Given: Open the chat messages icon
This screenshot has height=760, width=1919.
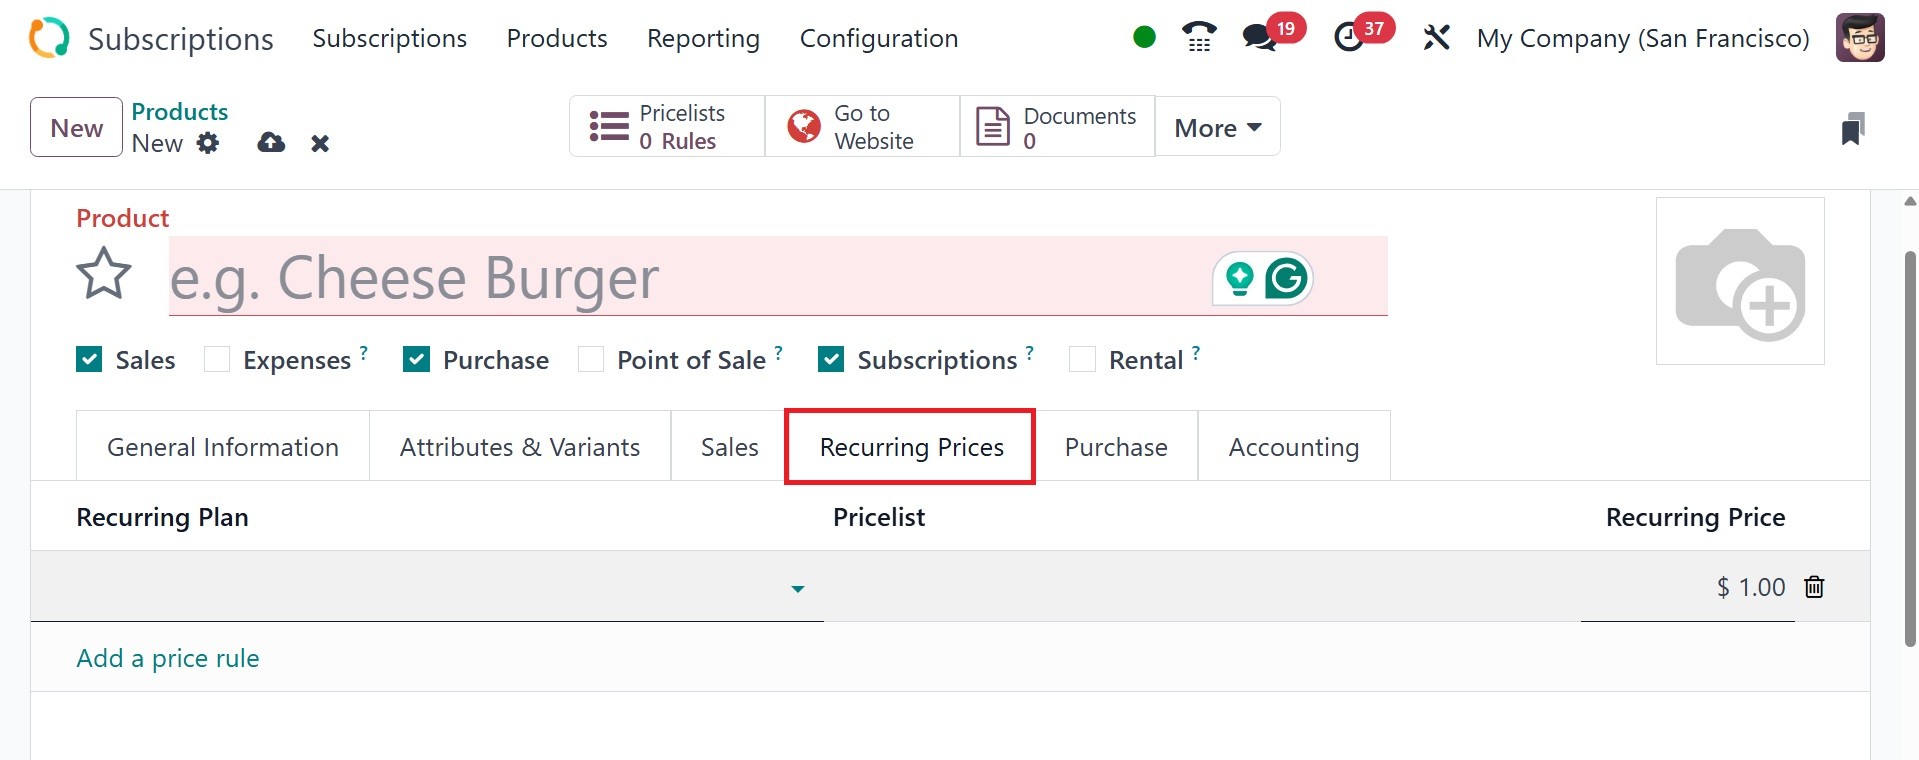Looking at the screenshot, I should click(1259, 38).
